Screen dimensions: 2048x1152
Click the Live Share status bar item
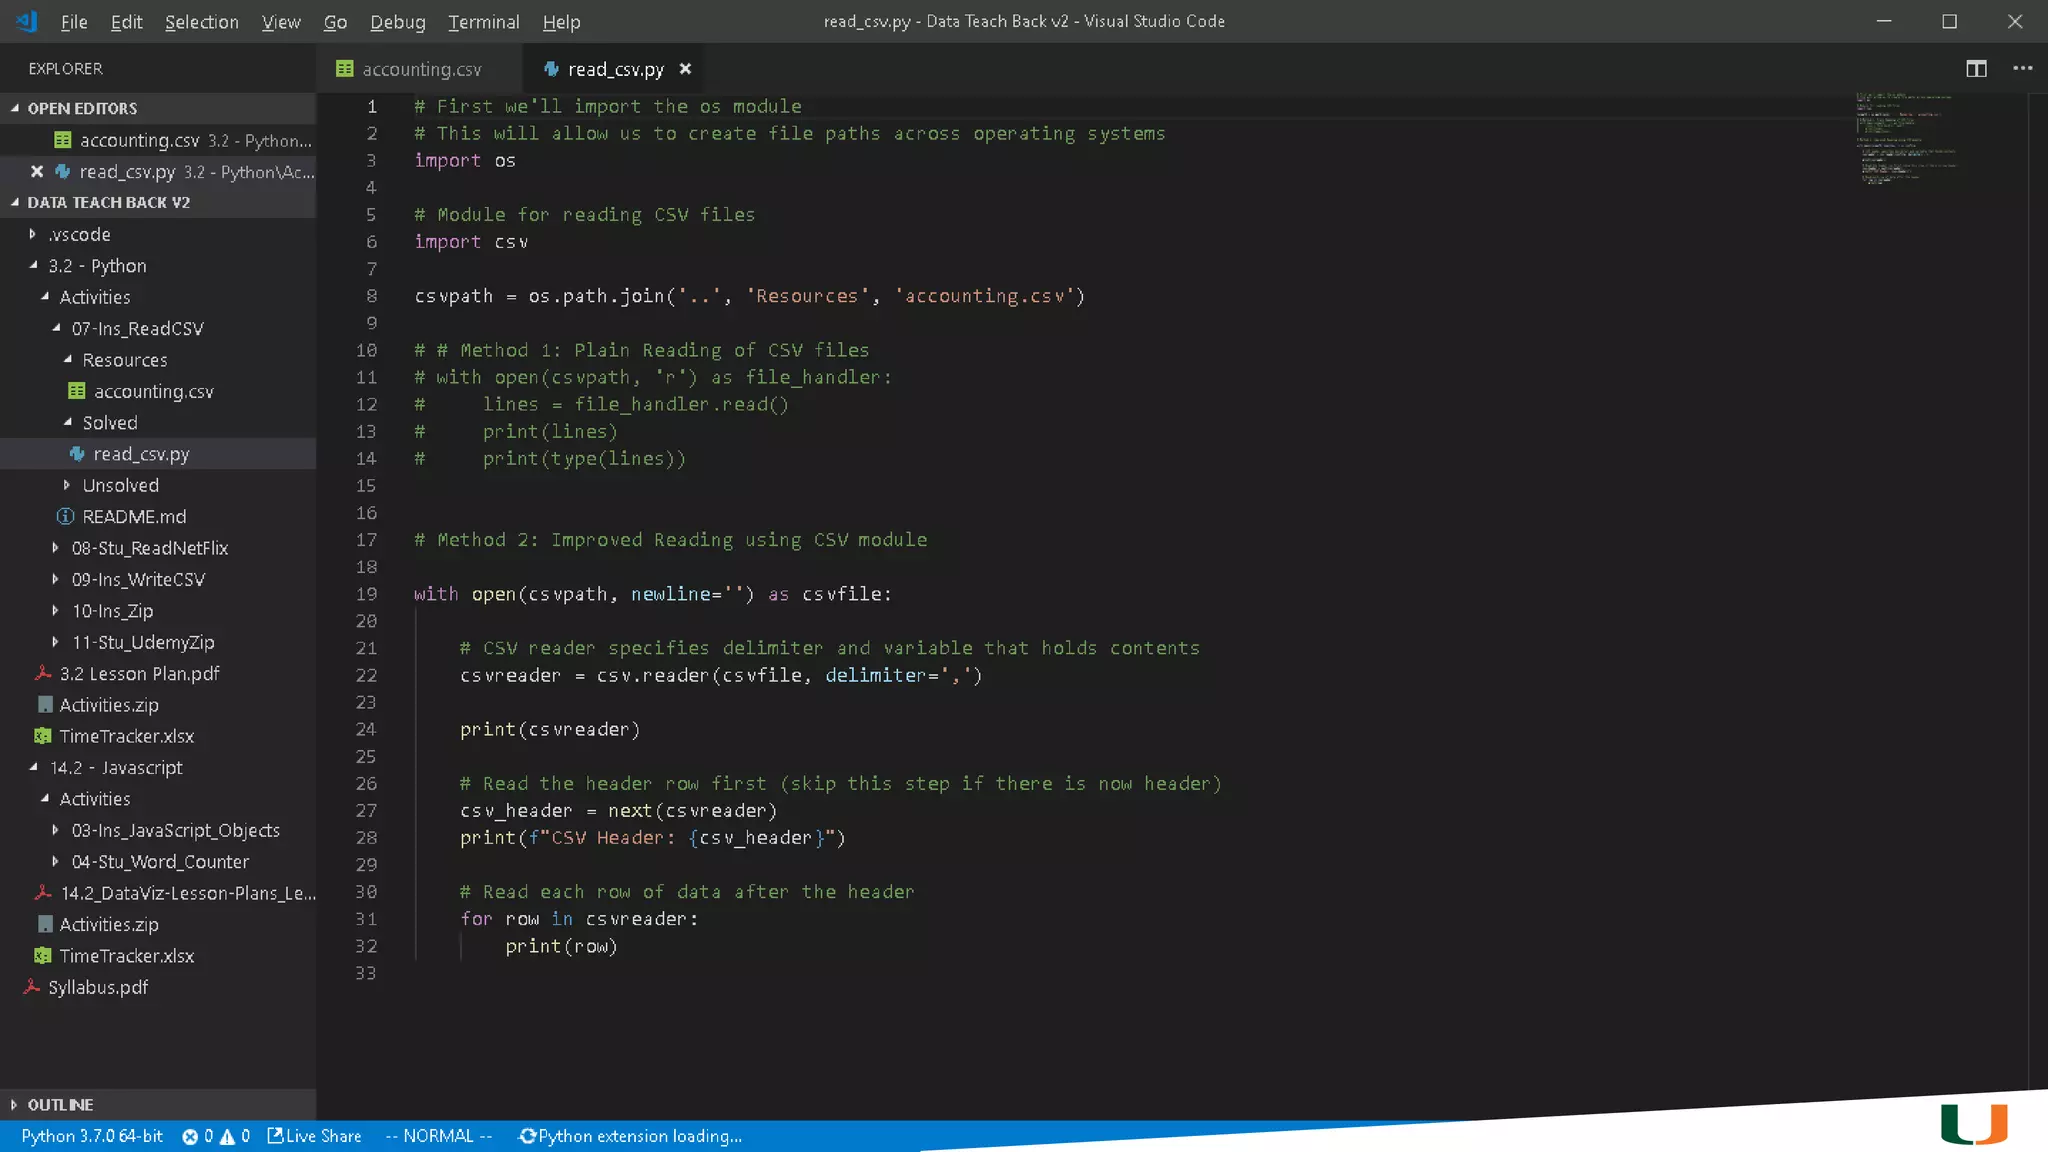(315, 1137)
